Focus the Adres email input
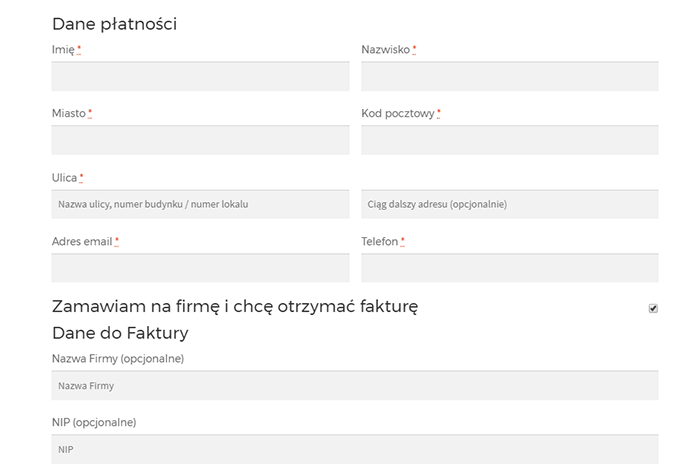700x473 pixels. point(200,268)
